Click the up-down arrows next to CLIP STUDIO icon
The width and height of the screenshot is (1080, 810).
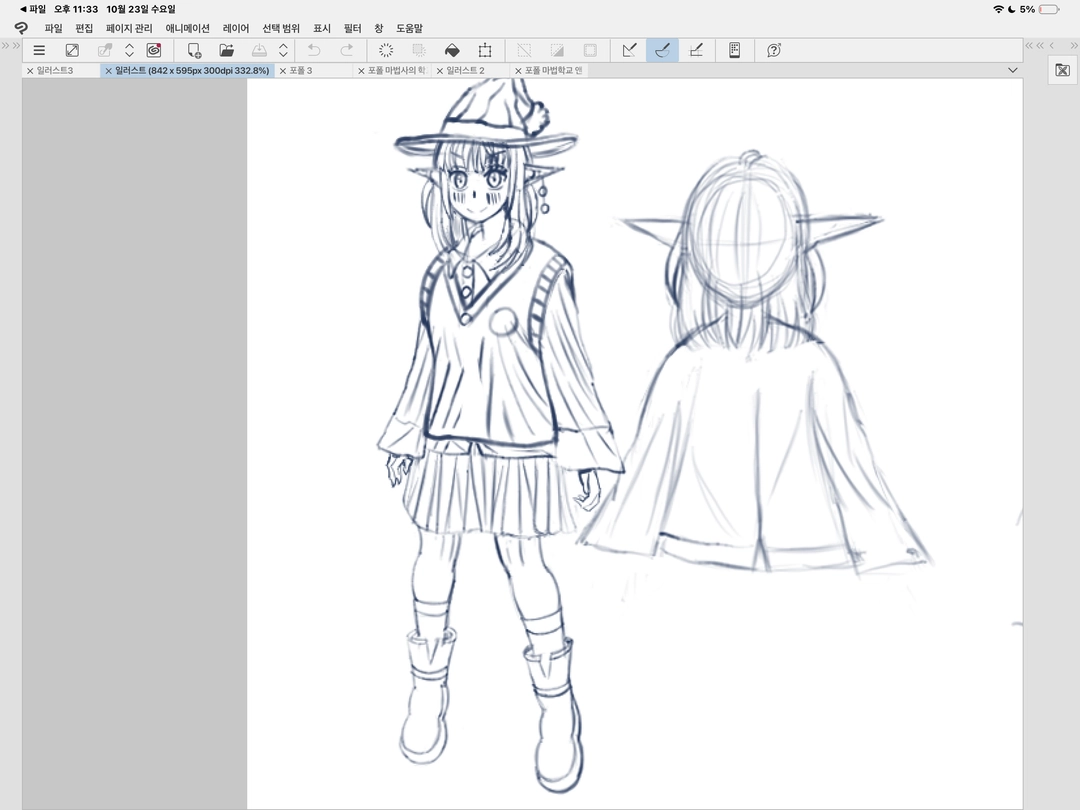[129, 50]
